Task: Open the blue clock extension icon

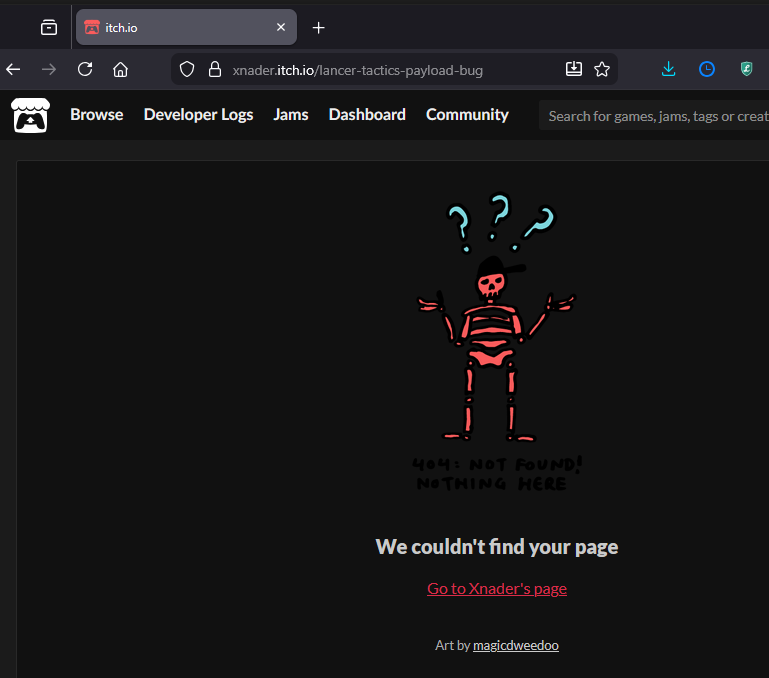Action: [707, 69]
